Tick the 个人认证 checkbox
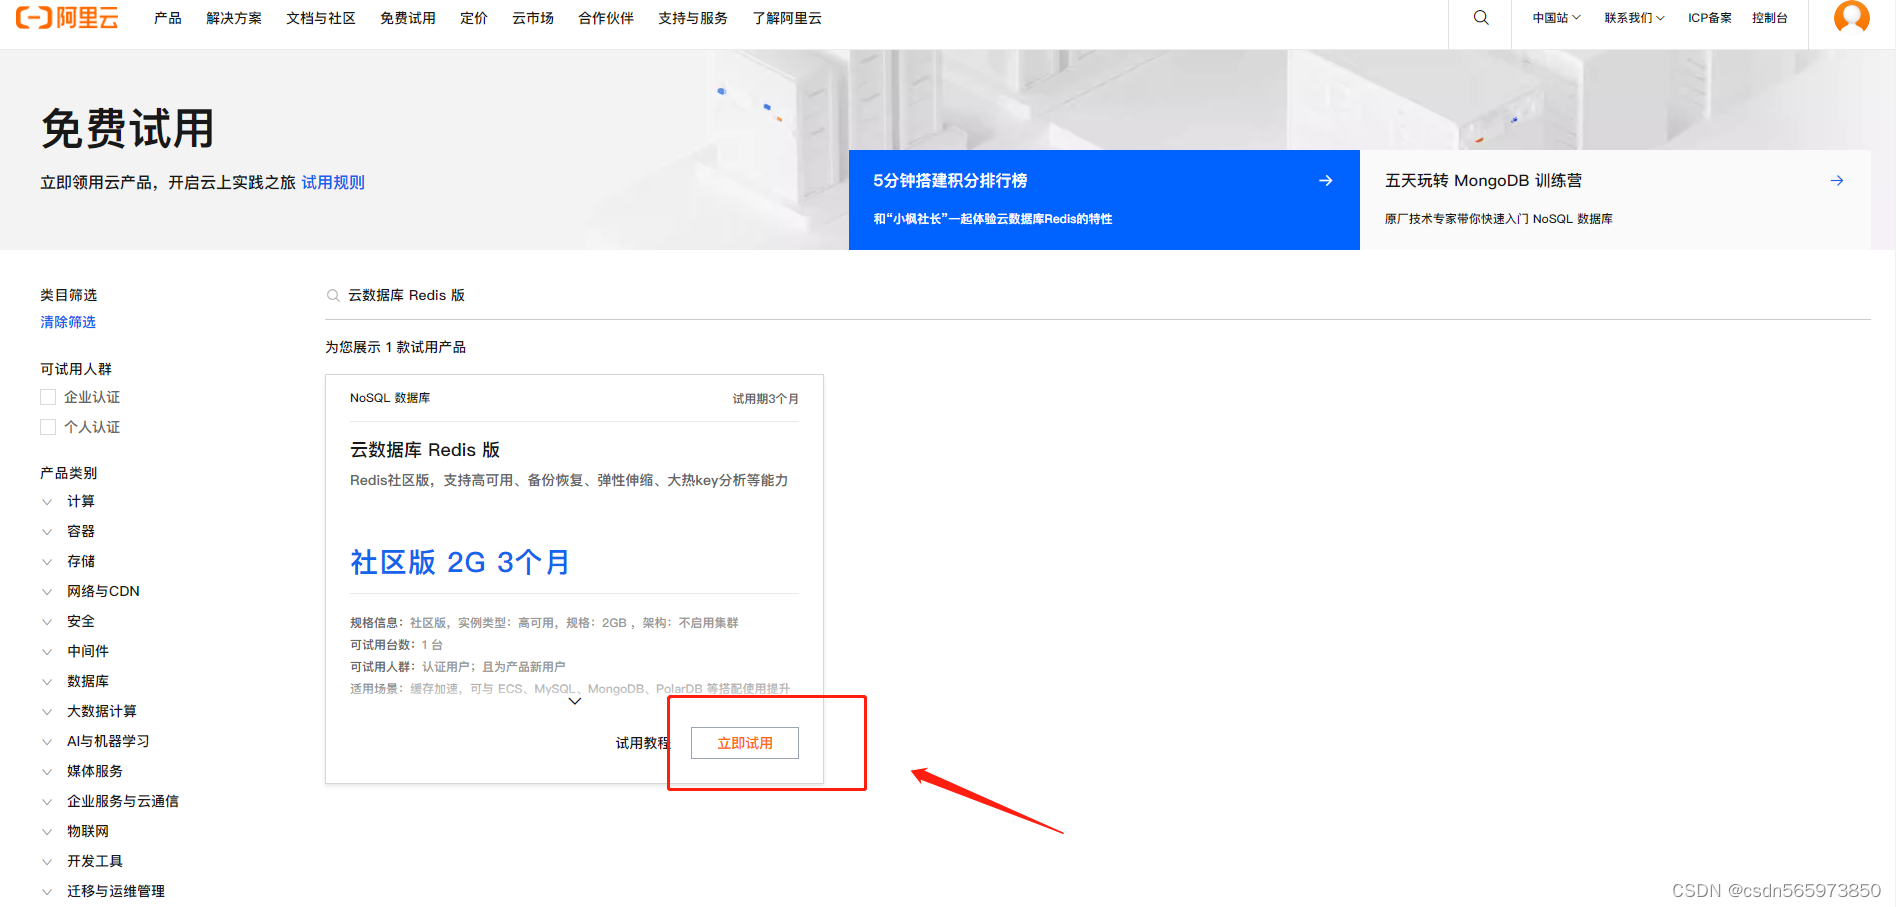The width and height of the screenshot is (1896, 907). (48, 427)
